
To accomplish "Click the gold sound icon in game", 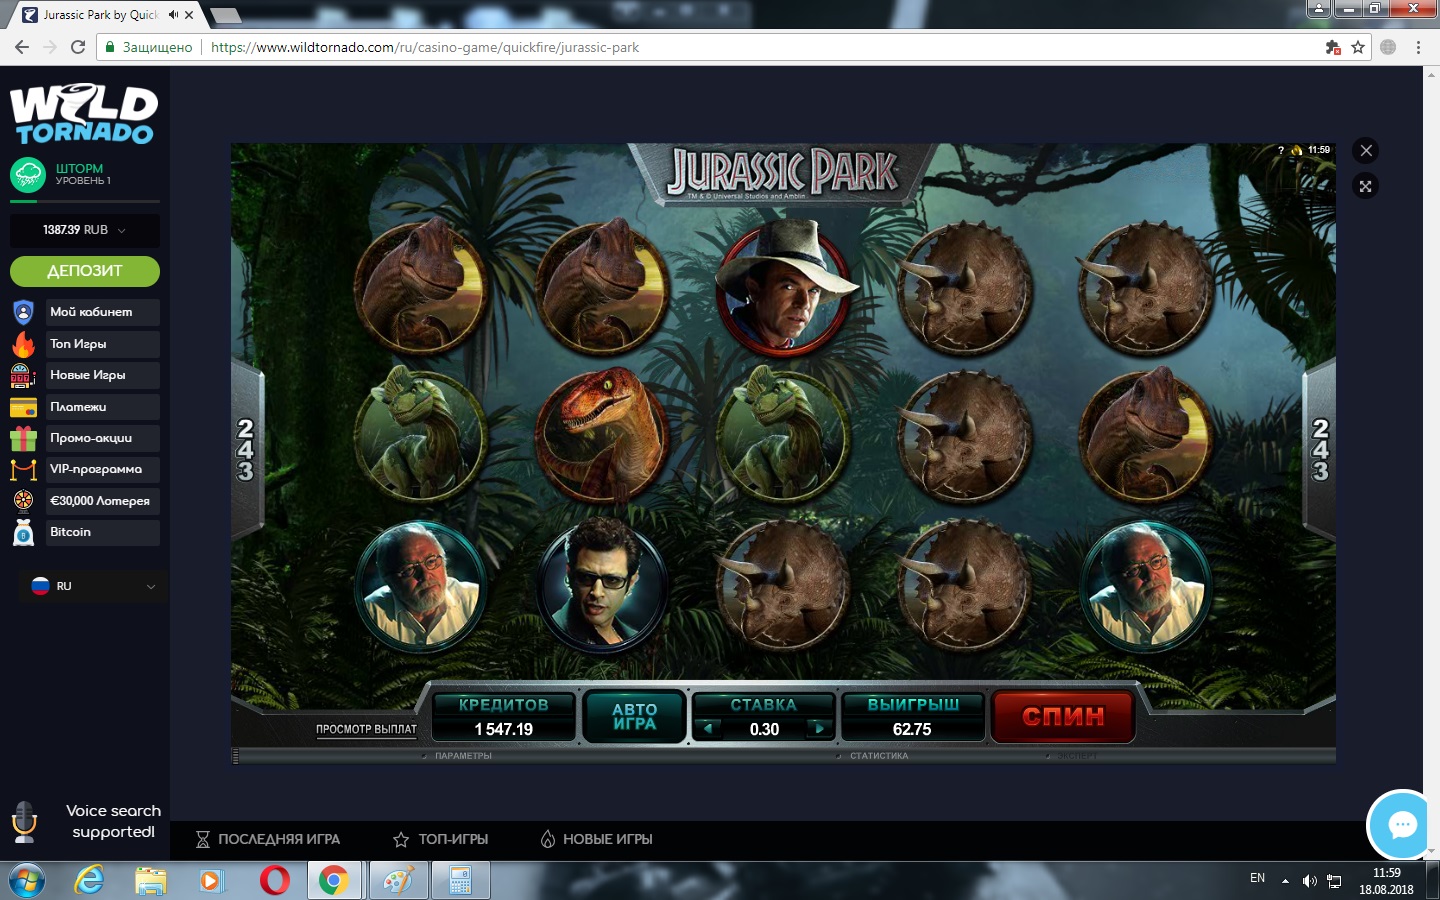I will click(x=1297, y=150).
